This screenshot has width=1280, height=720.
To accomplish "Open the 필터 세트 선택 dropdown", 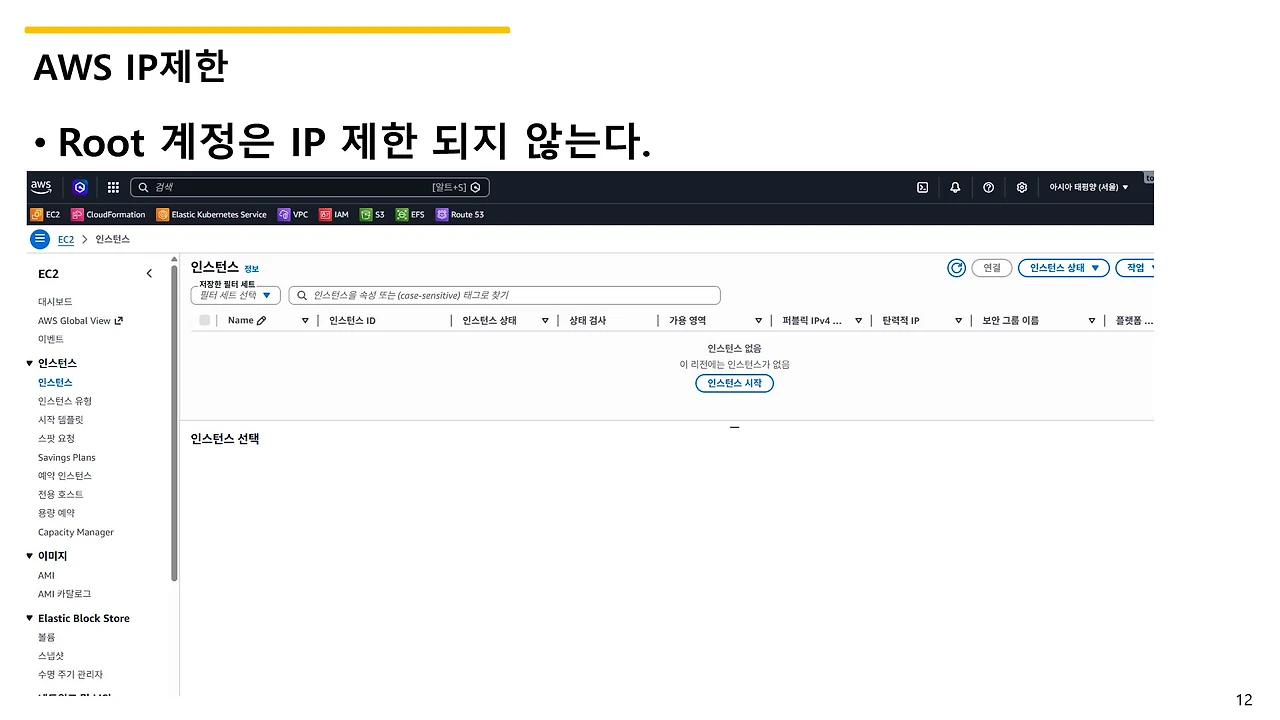I will [x=234, y=295].
